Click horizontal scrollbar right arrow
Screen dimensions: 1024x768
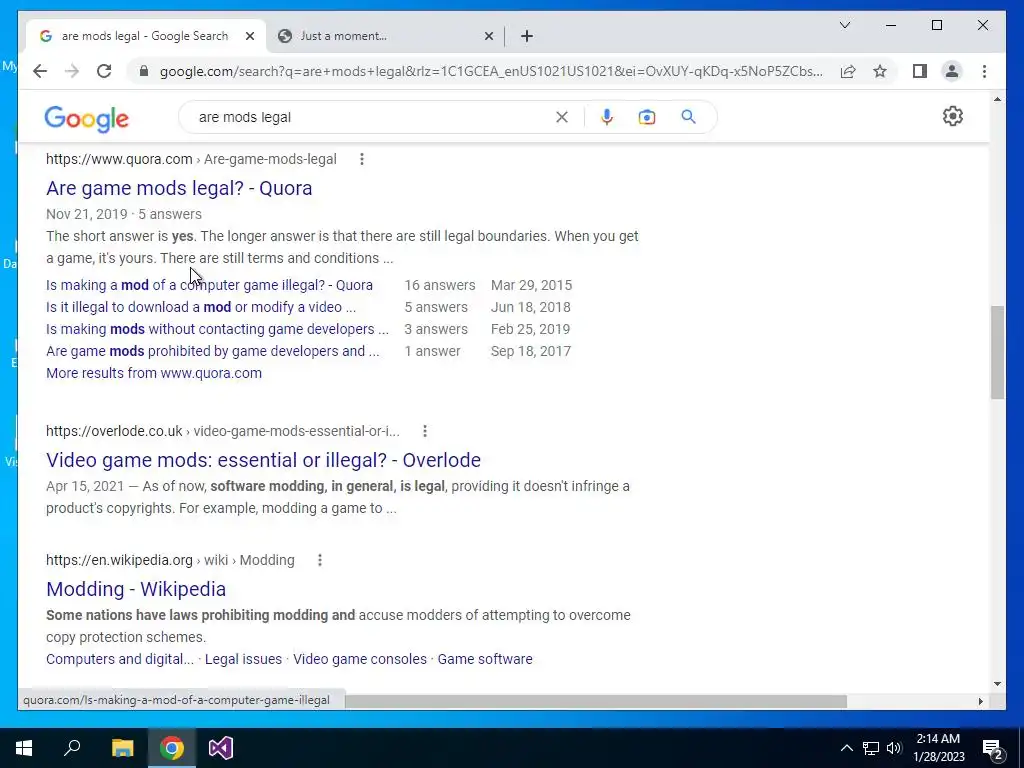(980, 701)
